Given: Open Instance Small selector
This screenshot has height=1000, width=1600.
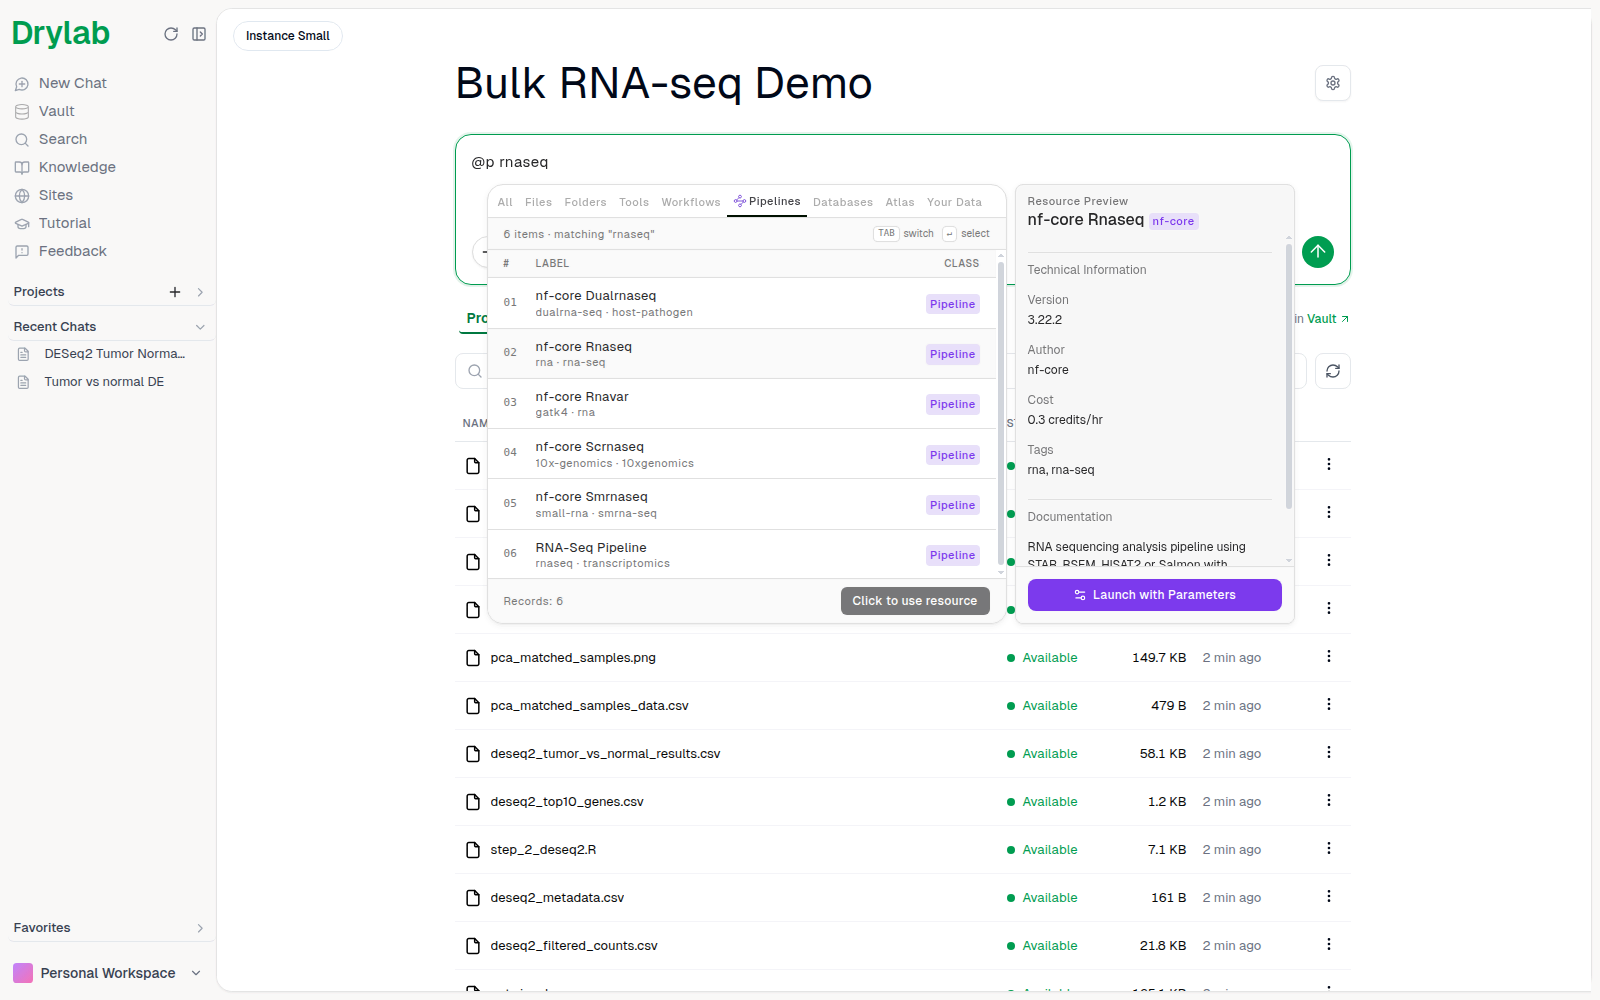Looking at the screenshot, I should tap(288, 36).
